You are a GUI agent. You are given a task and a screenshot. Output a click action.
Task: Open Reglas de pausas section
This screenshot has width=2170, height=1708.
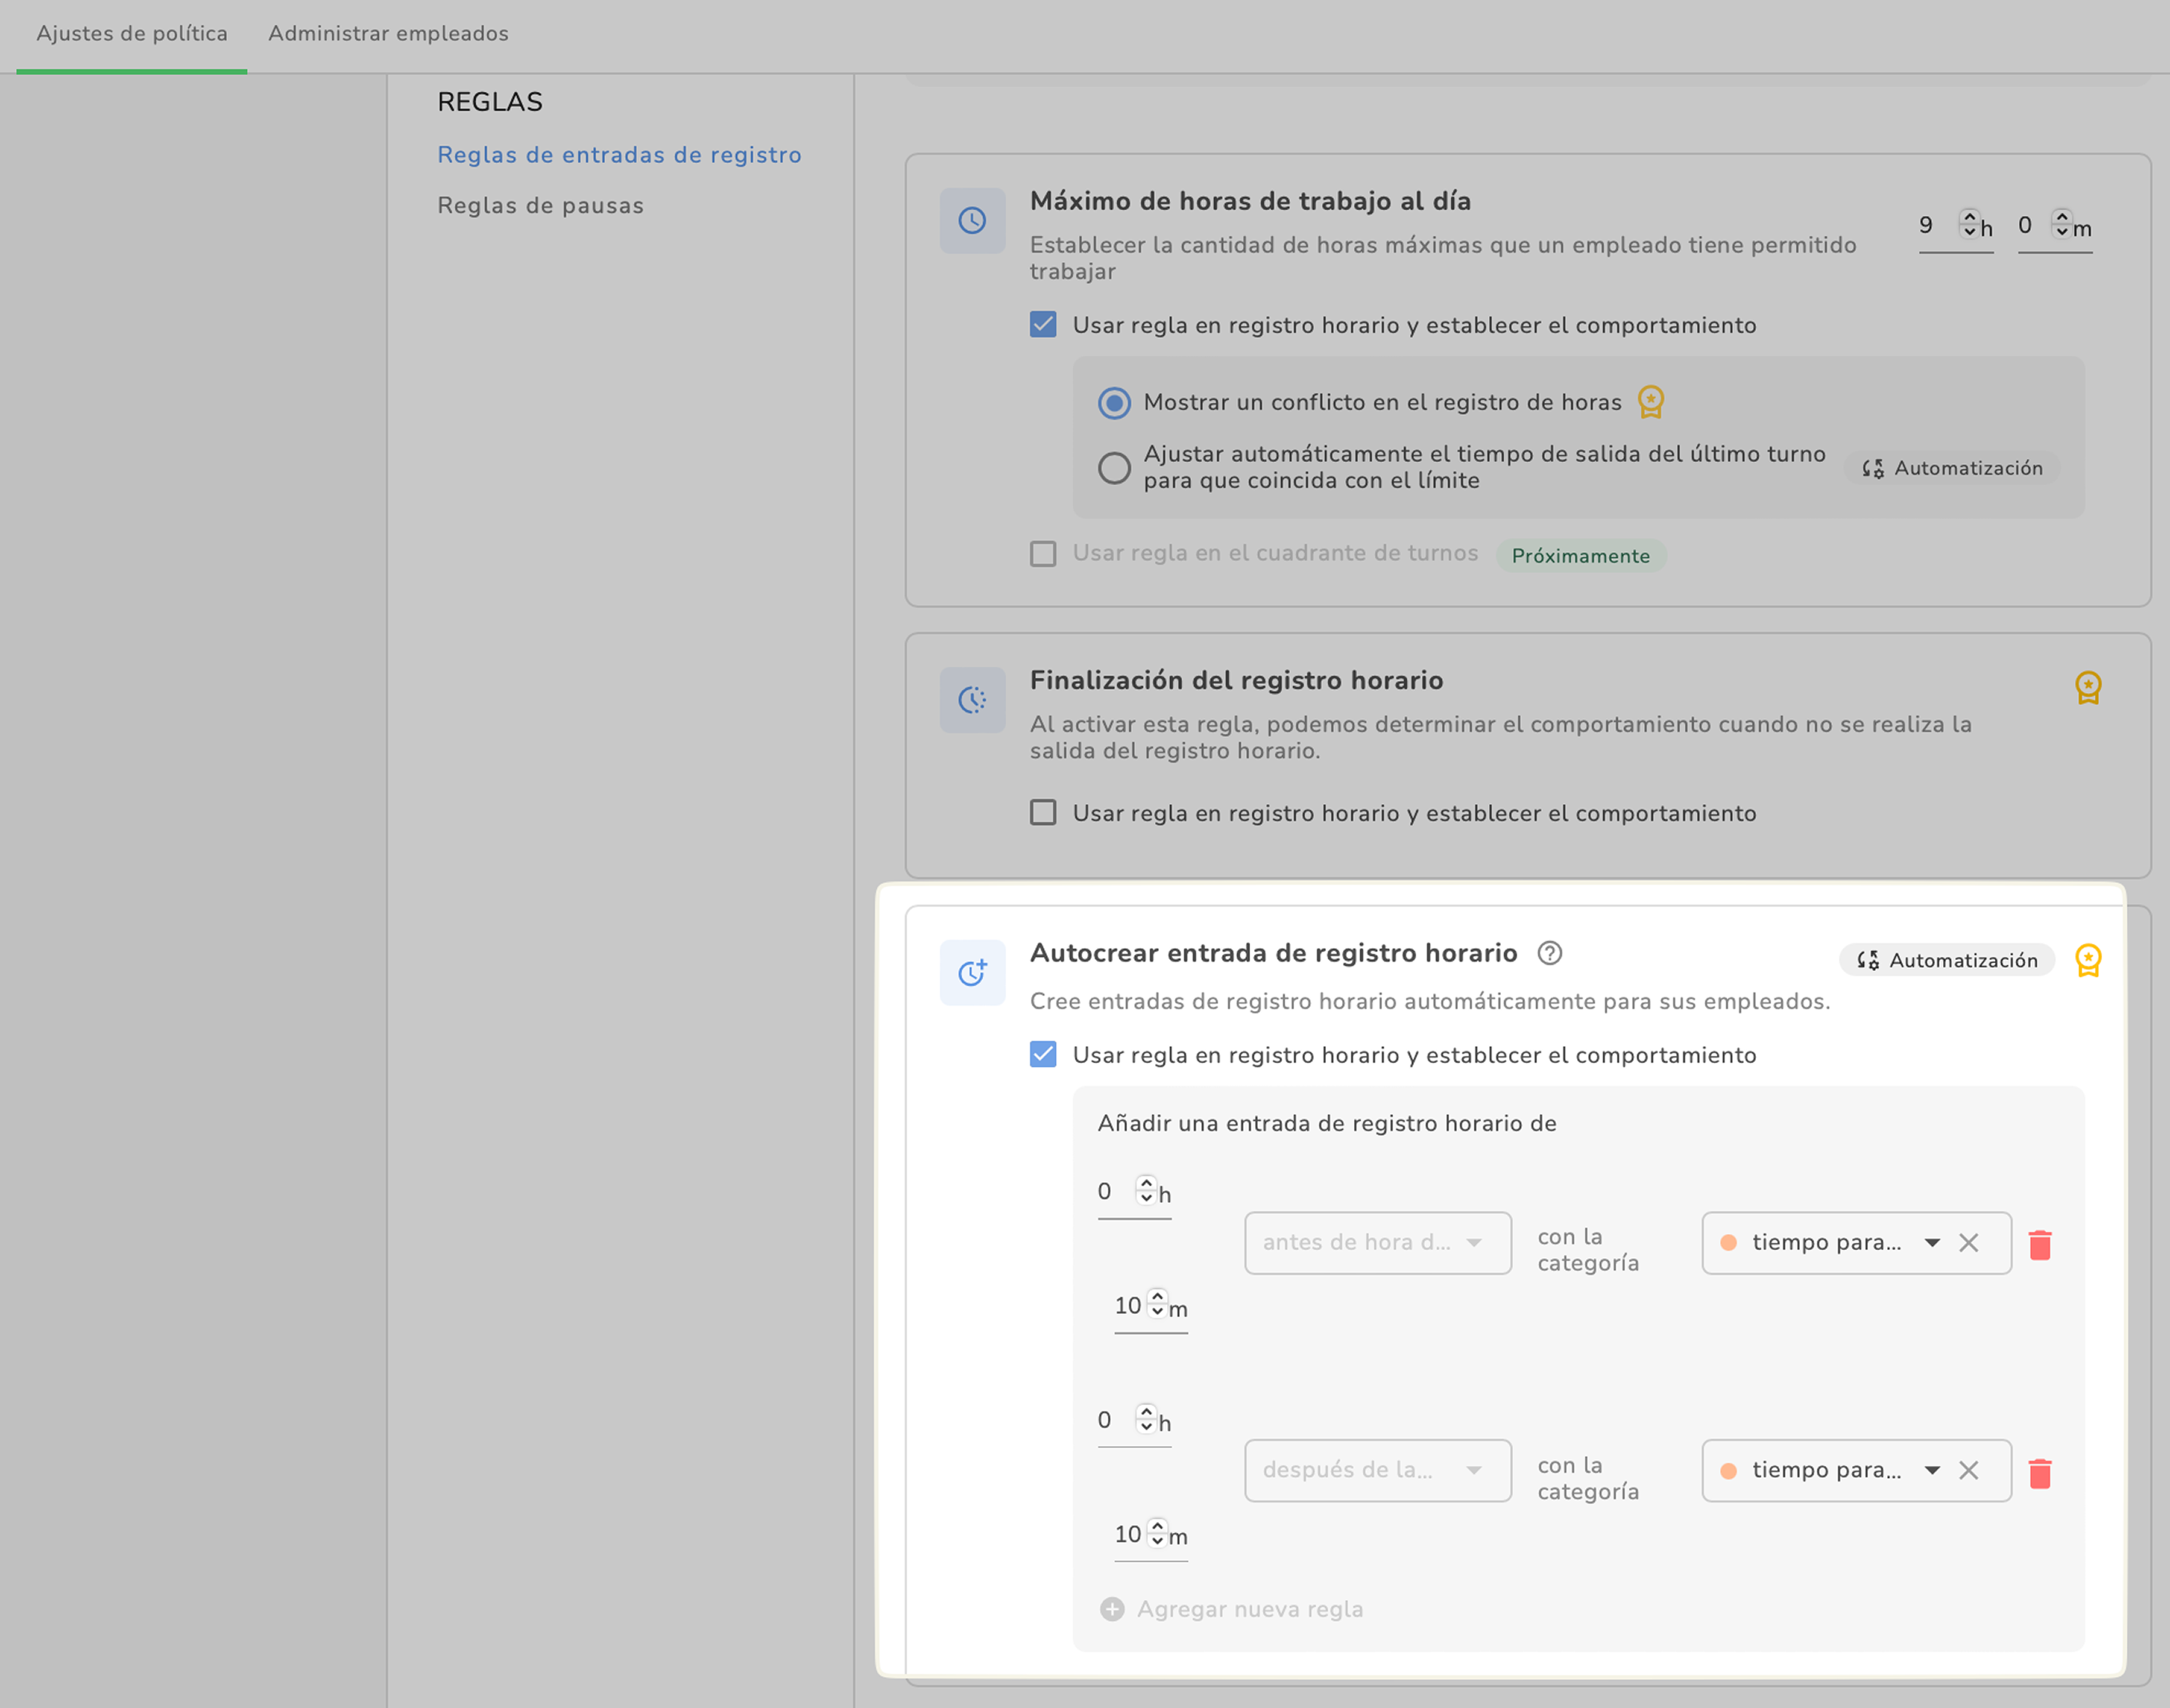540,206
